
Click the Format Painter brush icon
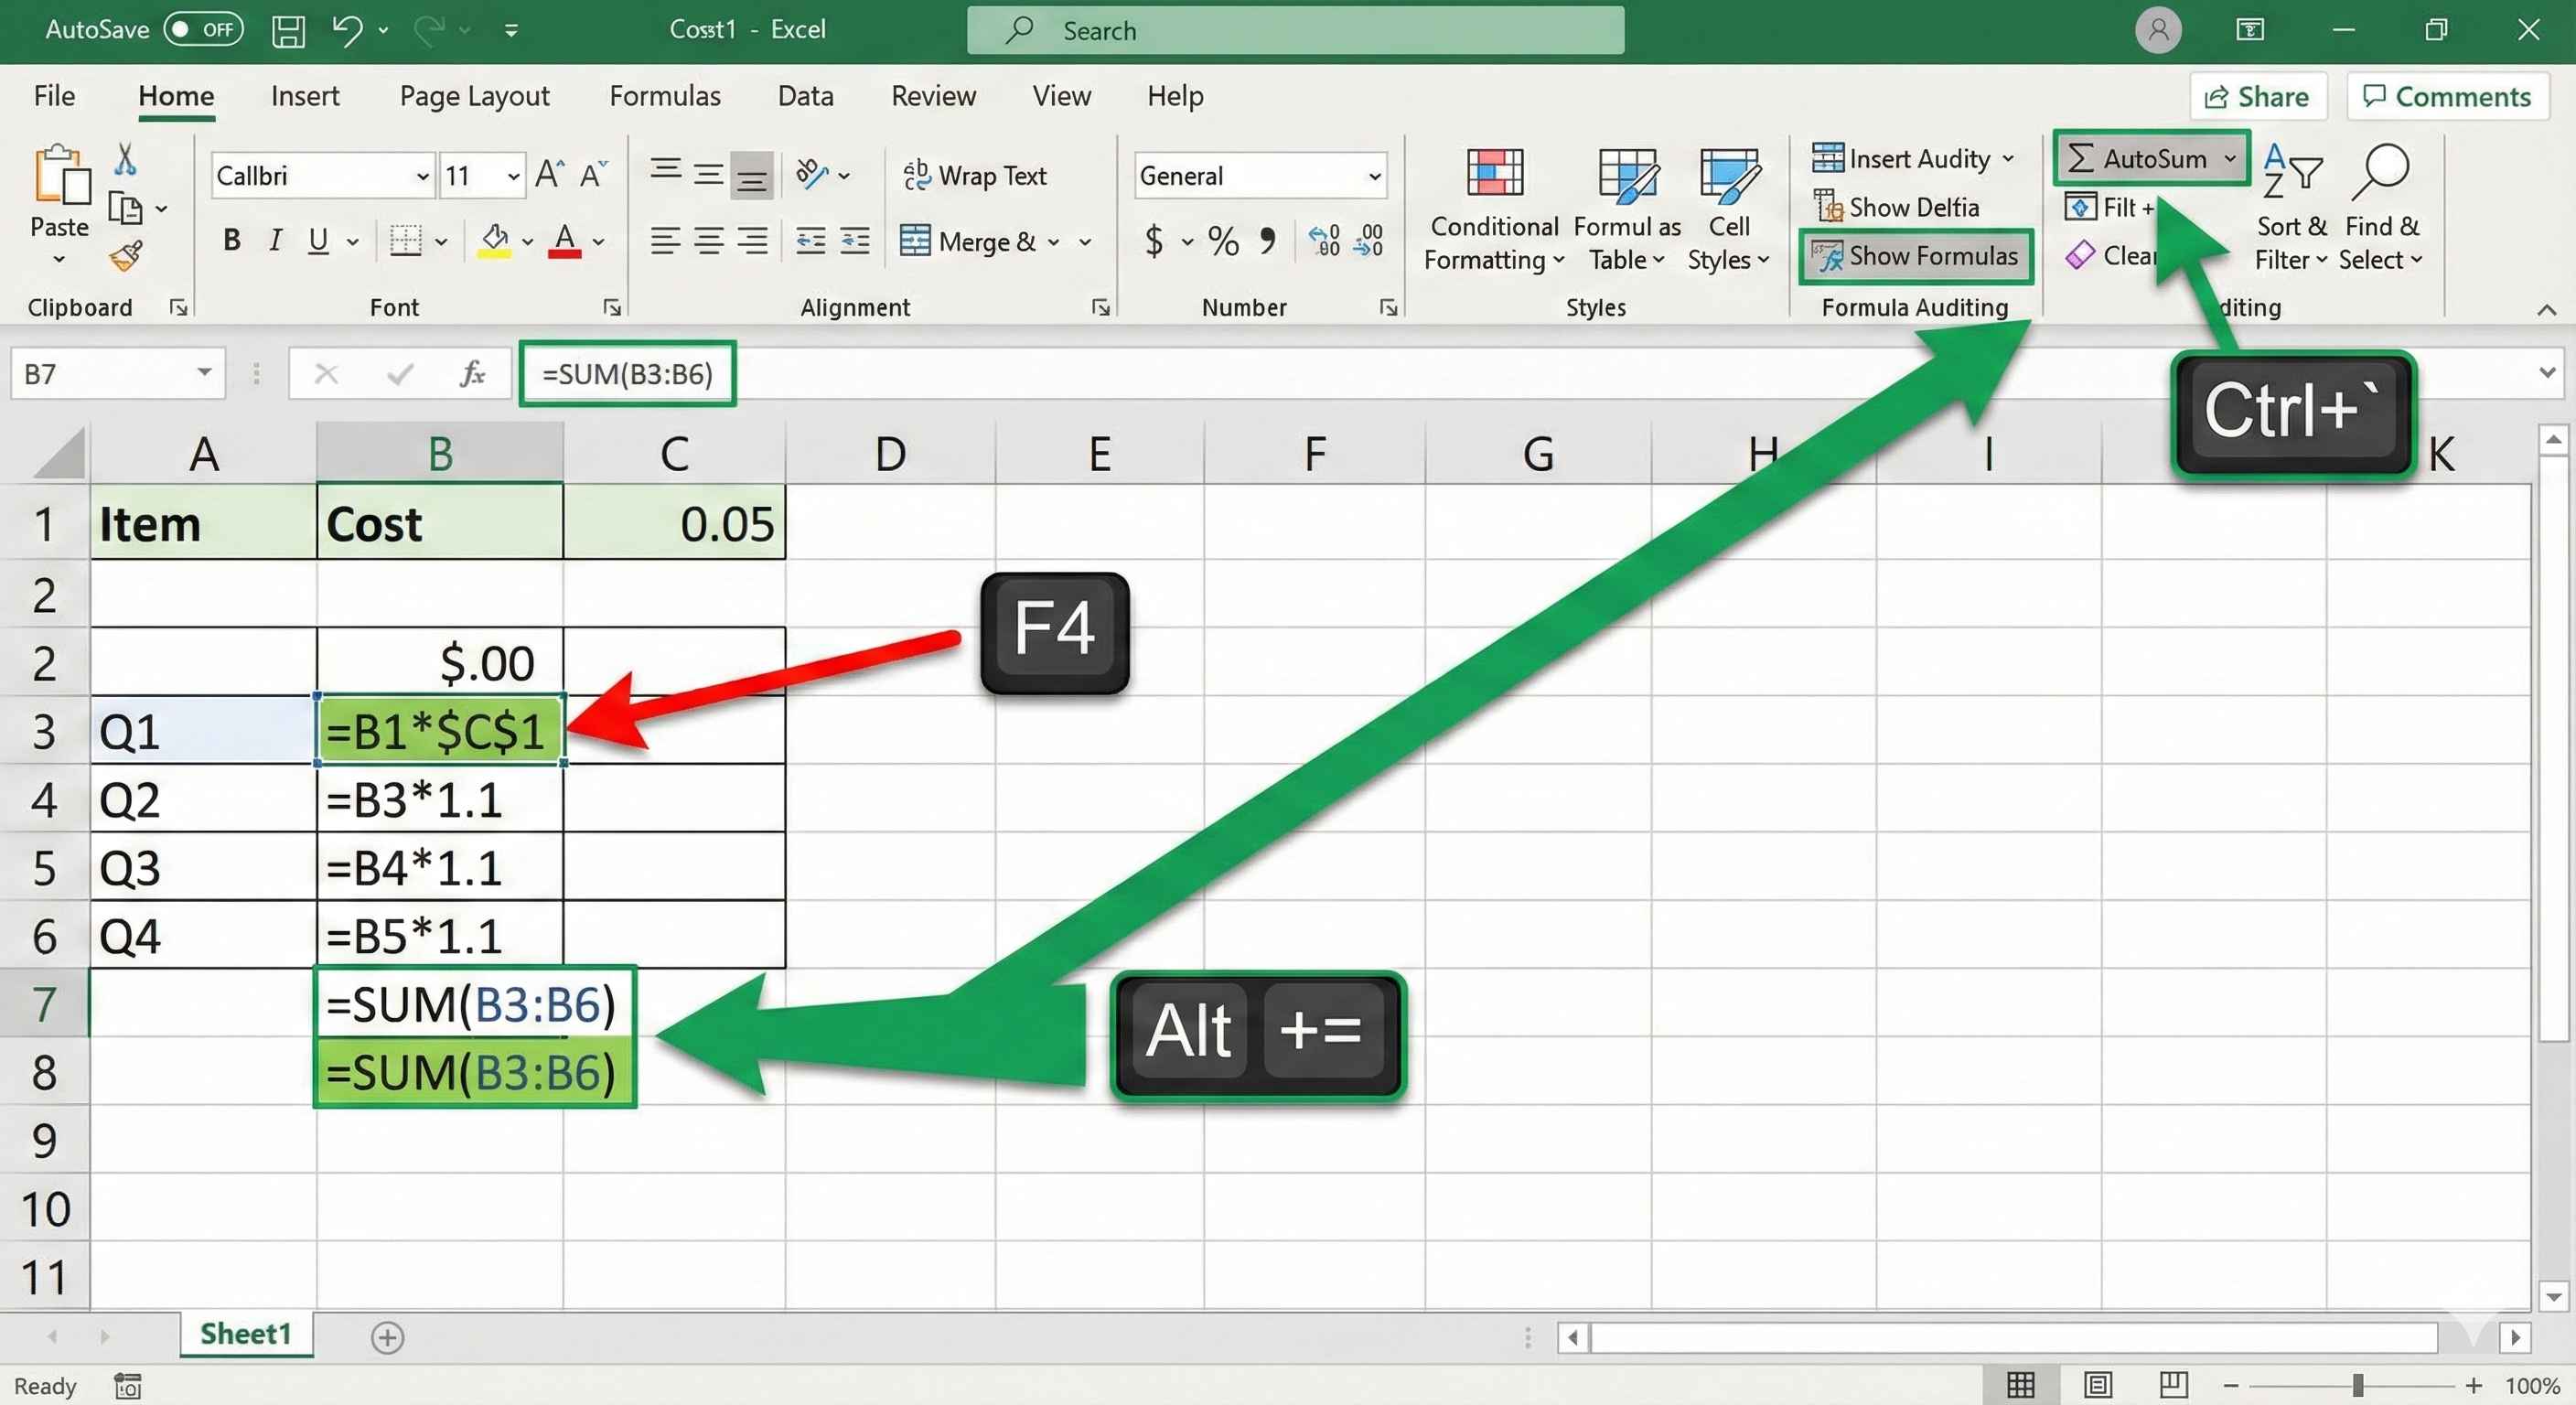(x=126, y=257)
